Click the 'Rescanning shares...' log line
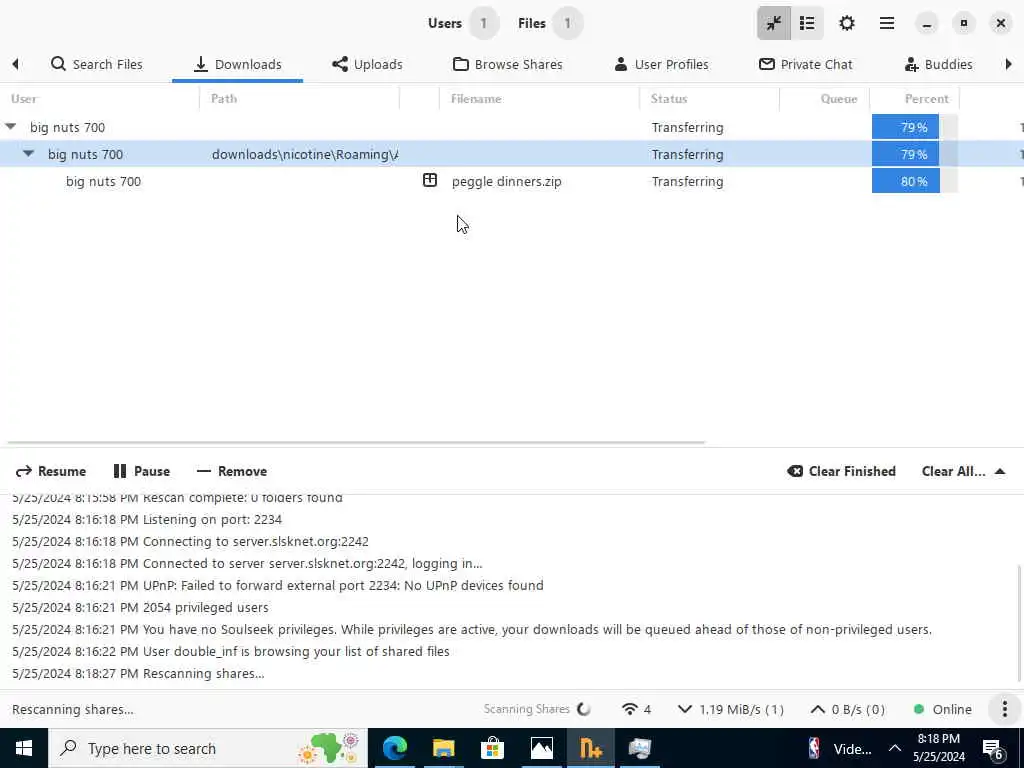 point(138,673)
